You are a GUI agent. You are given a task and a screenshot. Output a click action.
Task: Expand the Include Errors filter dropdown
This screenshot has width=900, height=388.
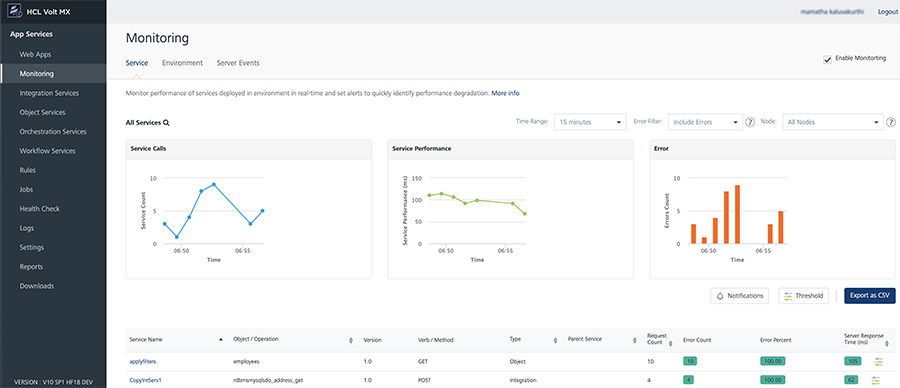point(705,122)
